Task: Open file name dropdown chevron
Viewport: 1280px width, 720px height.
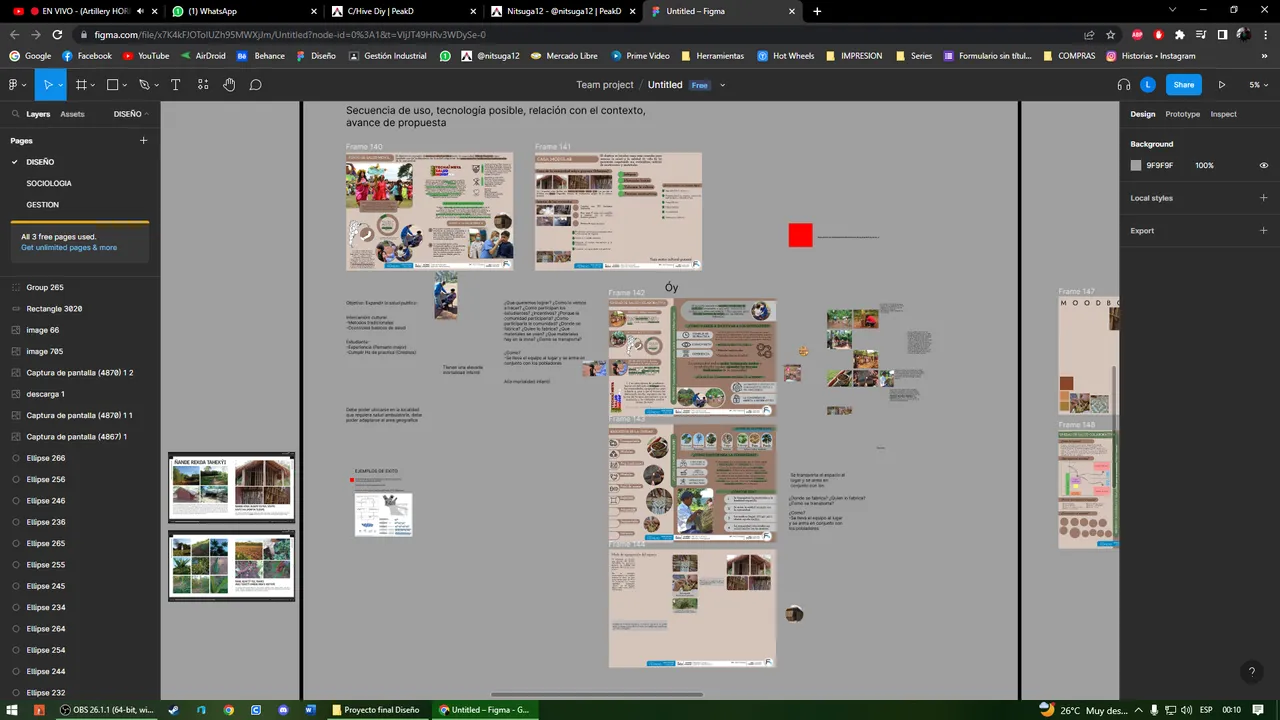Action: tap(722, 85)
